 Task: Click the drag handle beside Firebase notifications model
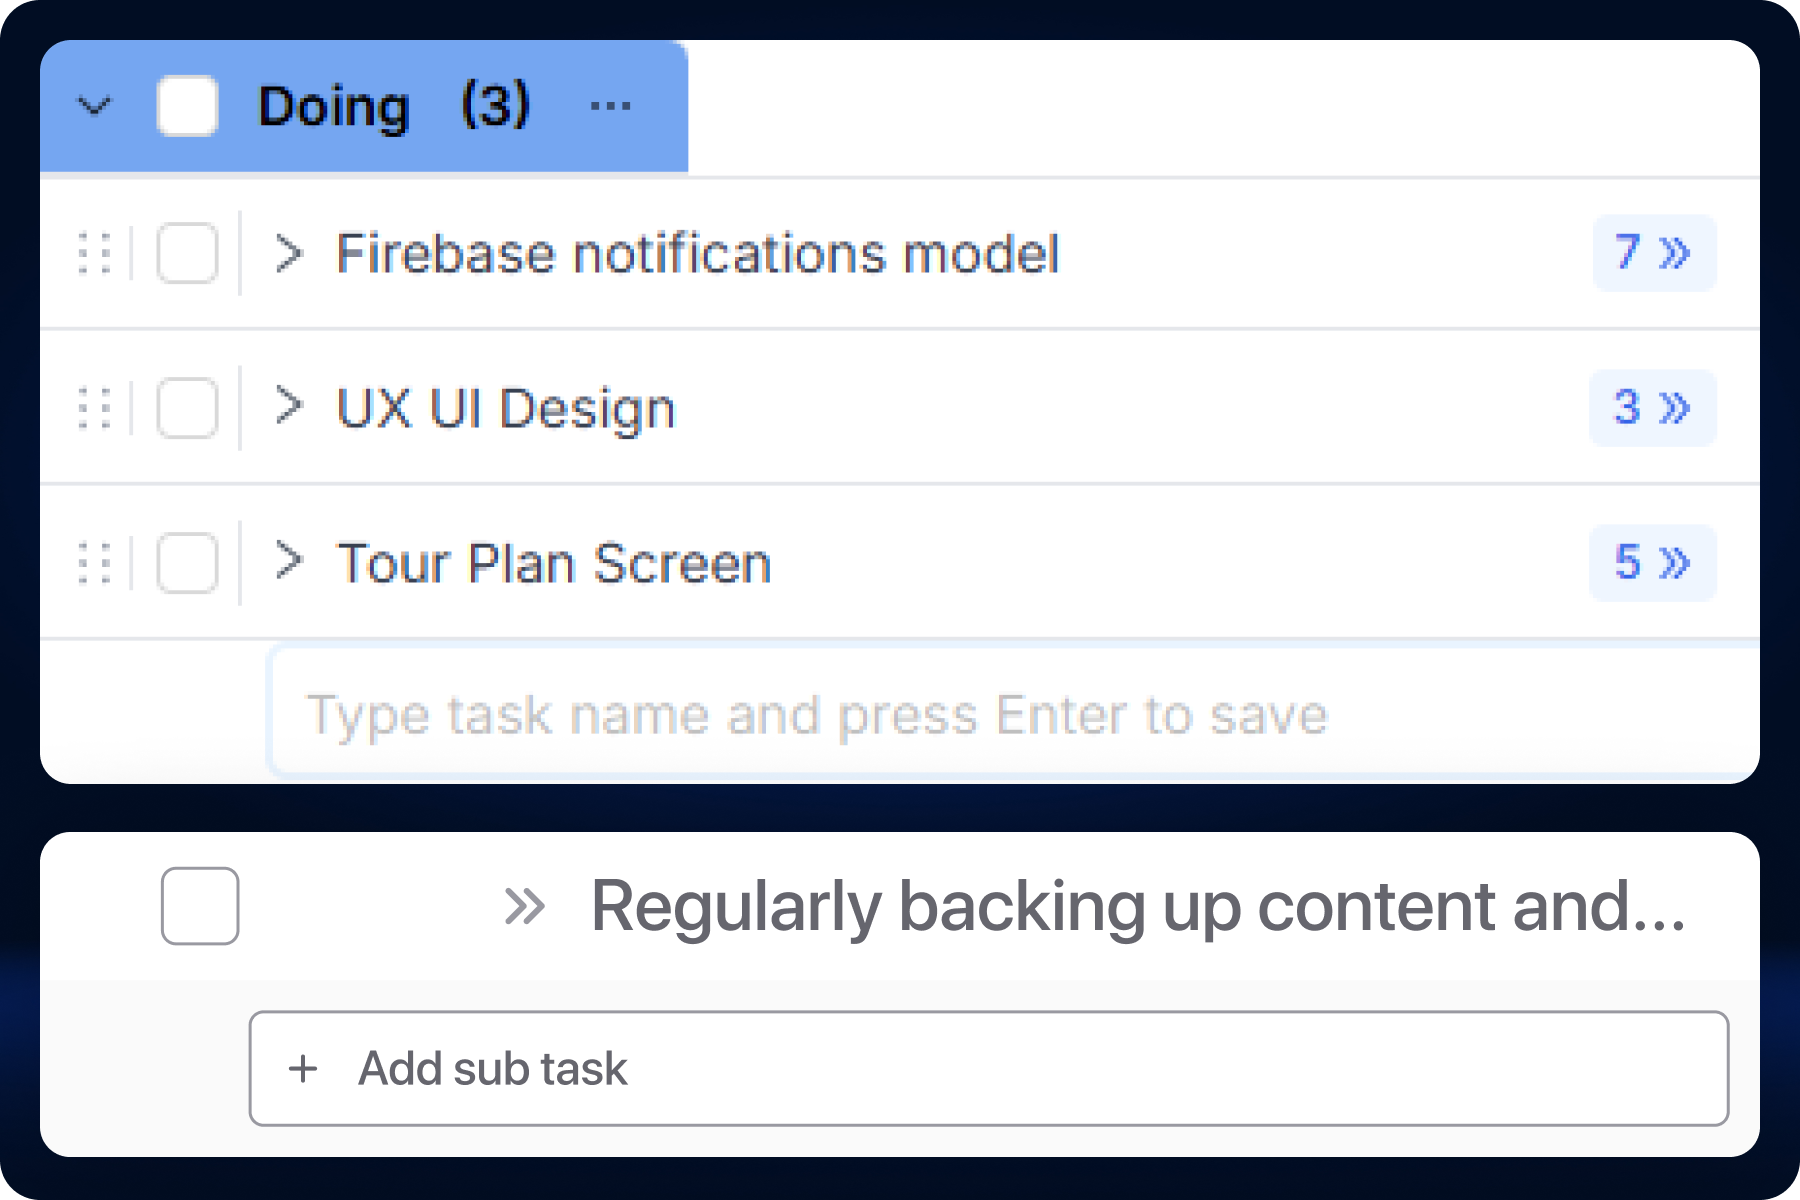point(93,253)
